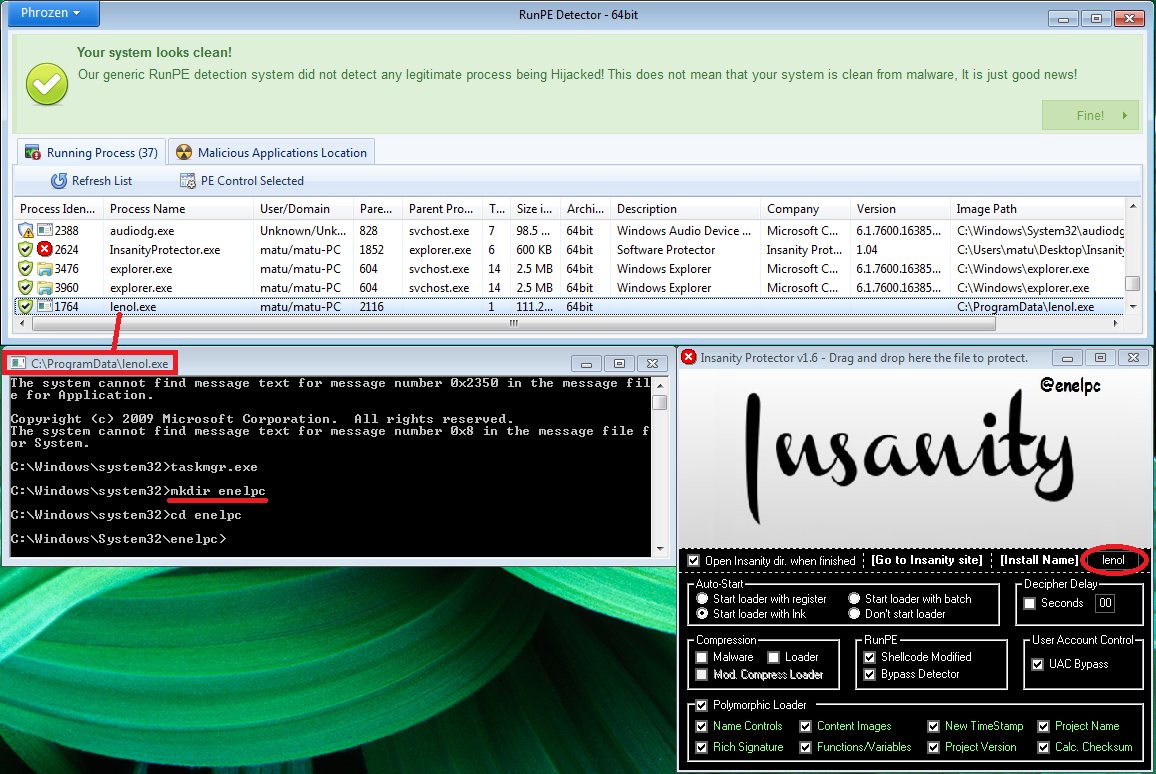1156x774 pixels.
Task: Sort by User/Domain column header
Action: pos(303,209)
